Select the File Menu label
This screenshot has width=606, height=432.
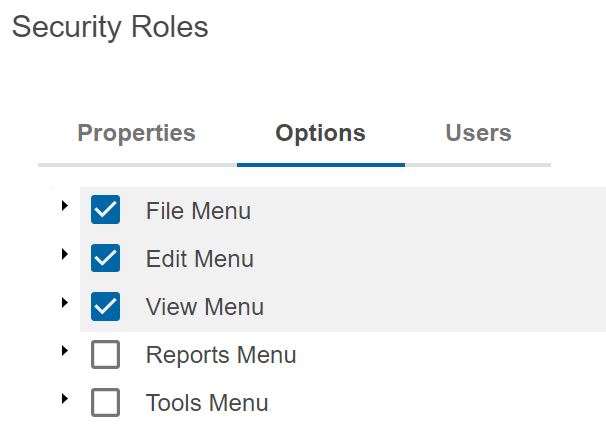pyautogui.click(x=198, y=211)
